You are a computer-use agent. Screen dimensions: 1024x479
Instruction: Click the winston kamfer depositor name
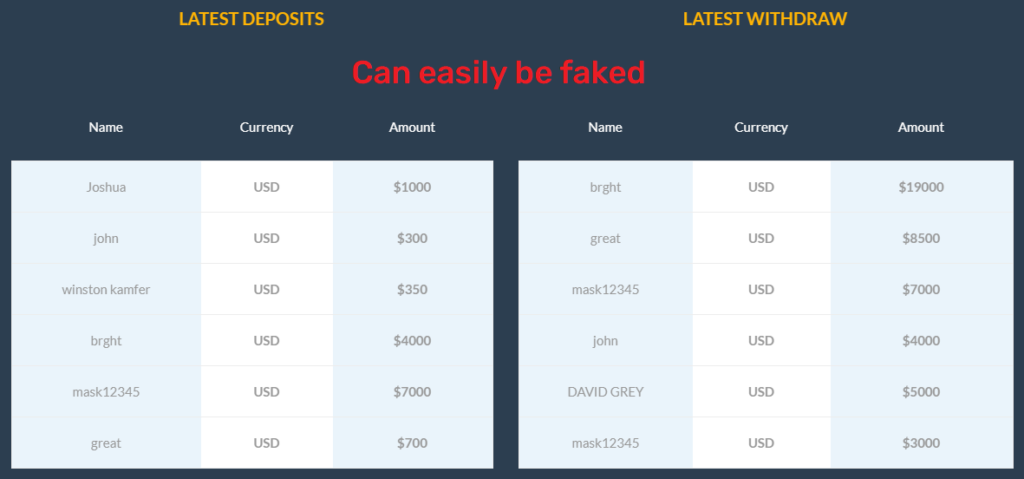(x=106, y=289)
